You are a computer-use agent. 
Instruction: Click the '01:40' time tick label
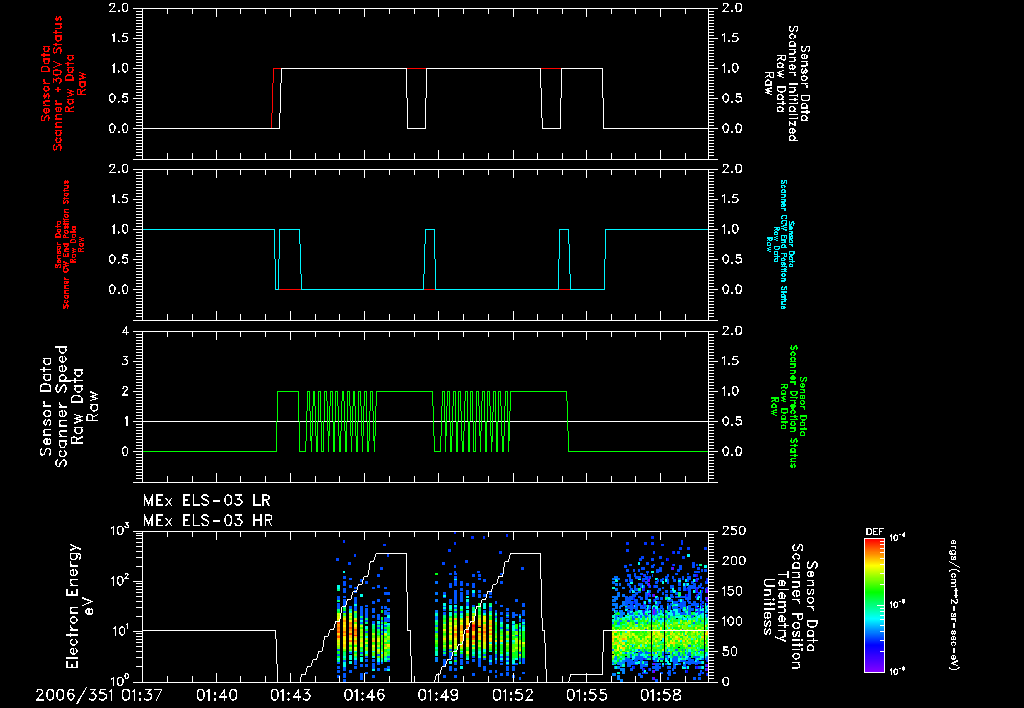coord(216,695)
